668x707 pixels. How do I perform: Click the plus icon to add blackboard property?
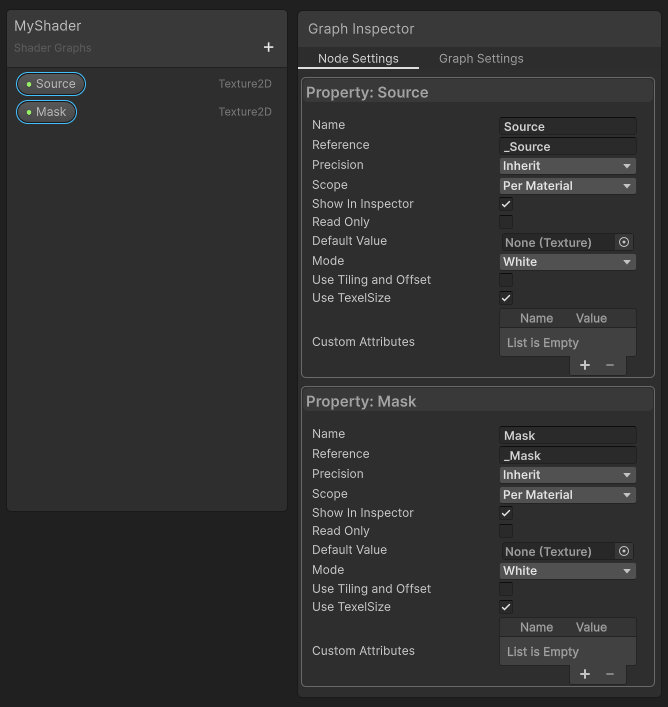(x=268, y=47)
